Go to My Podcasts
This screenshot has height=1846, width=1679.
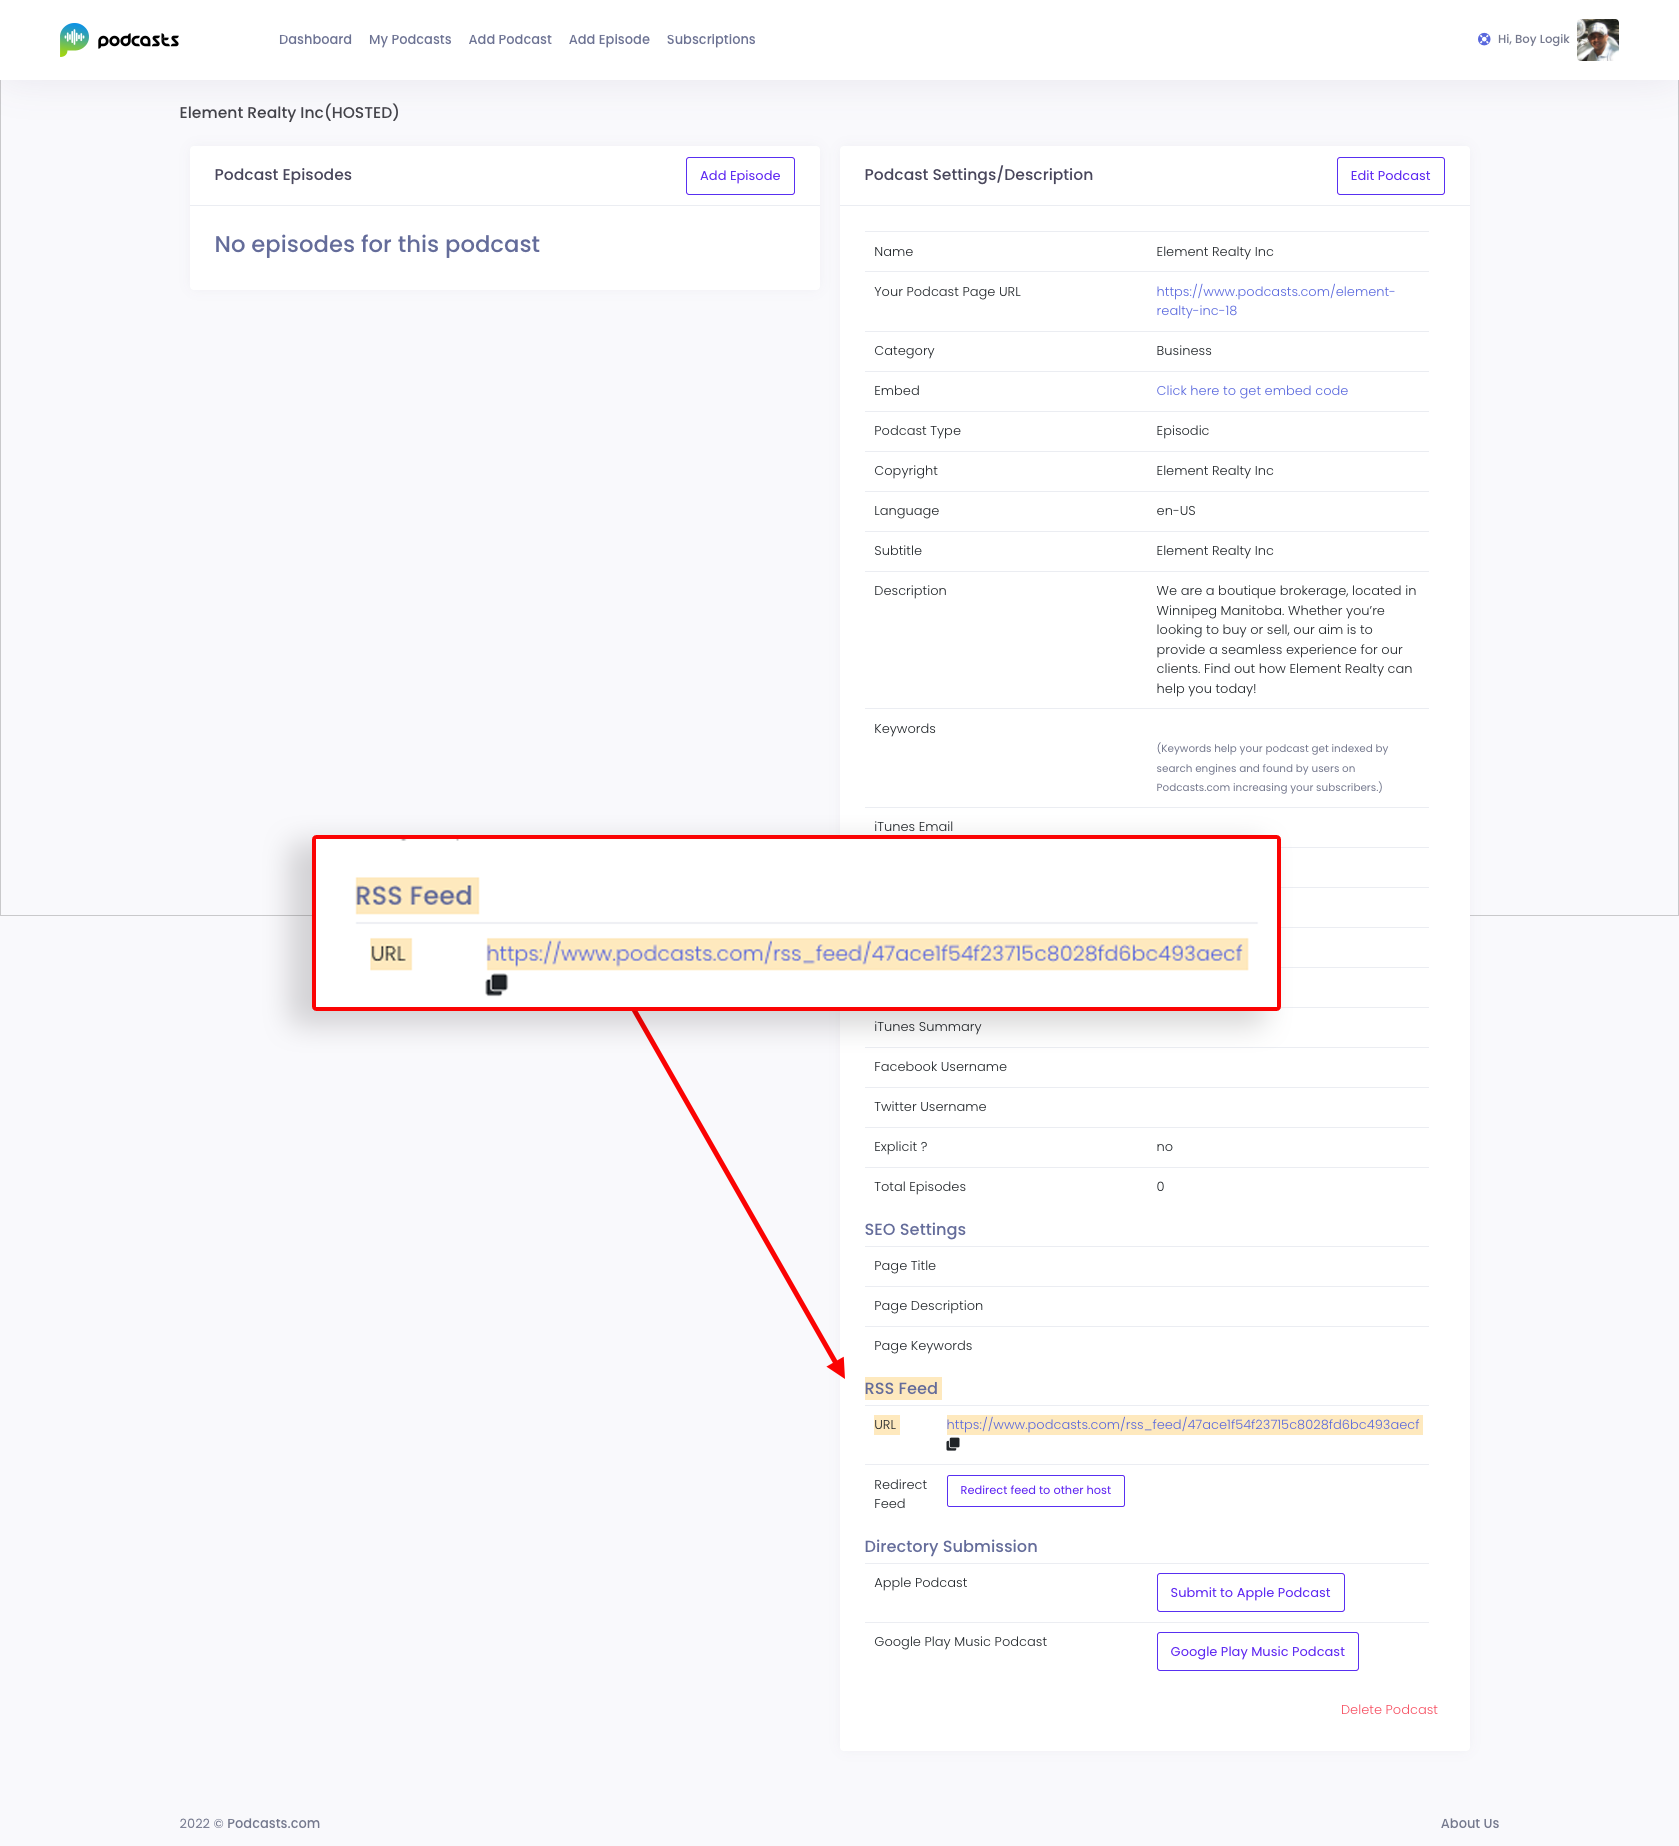click(410, 40)
